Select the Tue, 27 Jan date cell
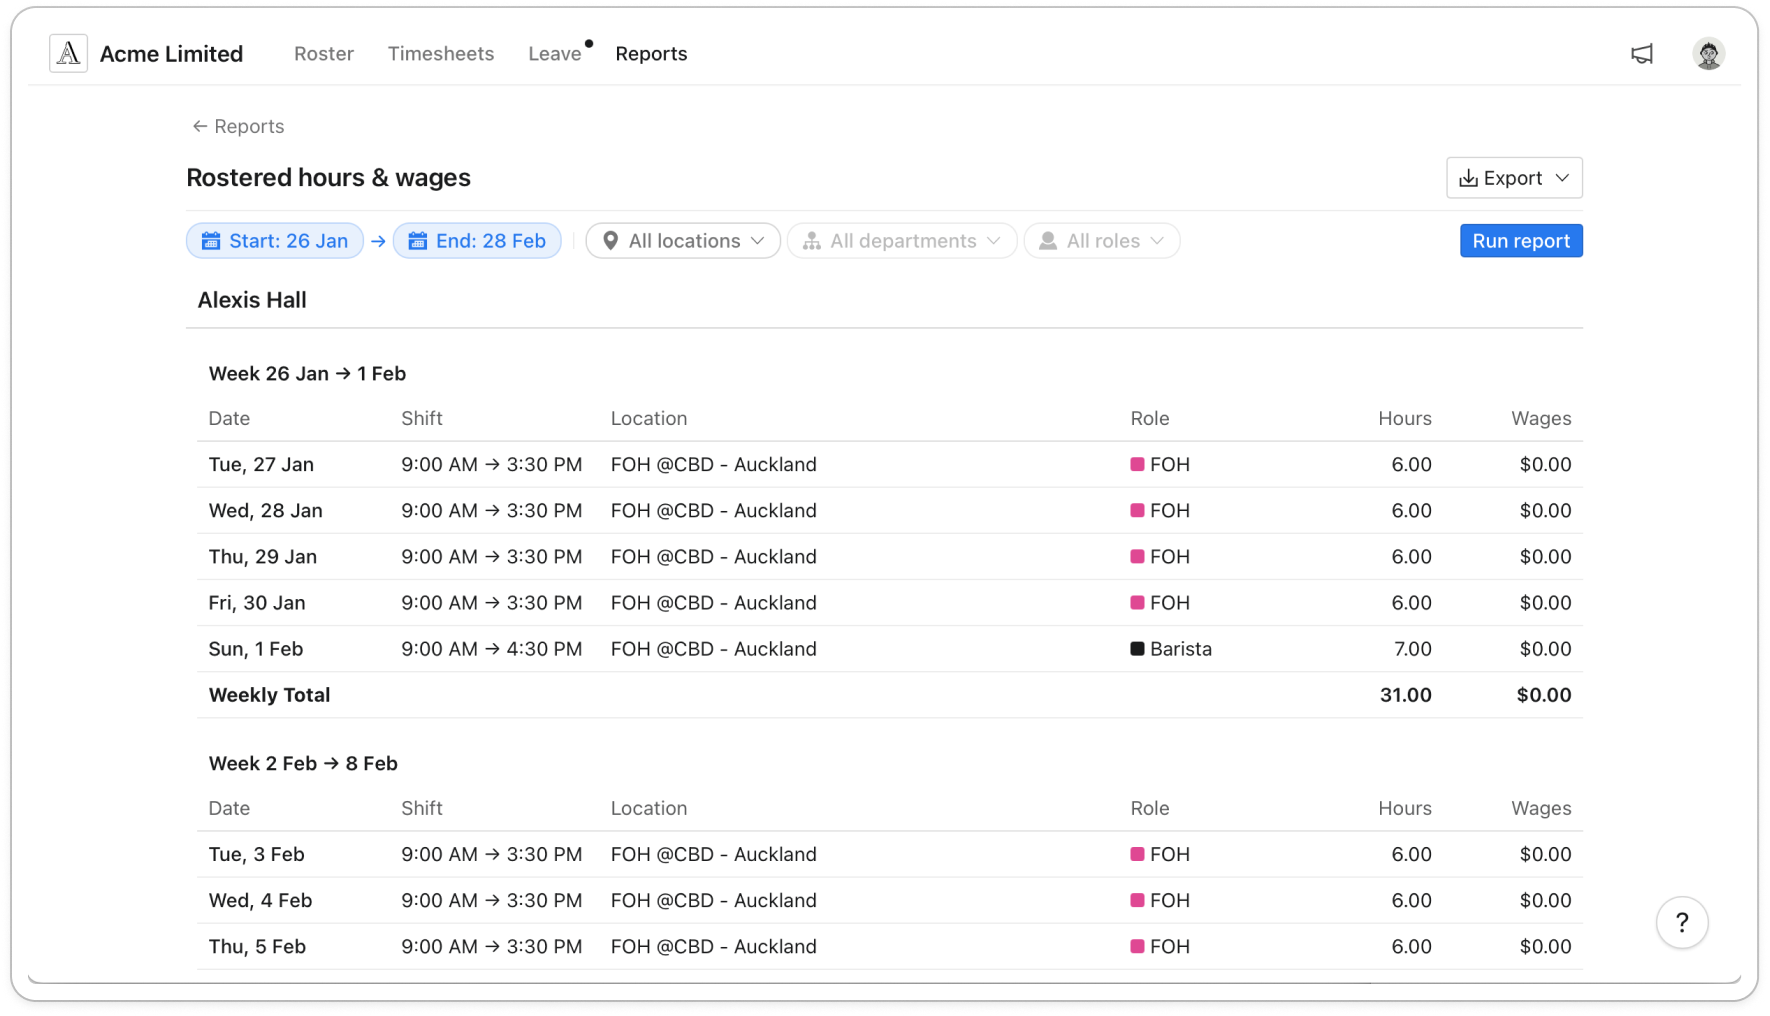The image size is (1770, 1016). point(261,464)
